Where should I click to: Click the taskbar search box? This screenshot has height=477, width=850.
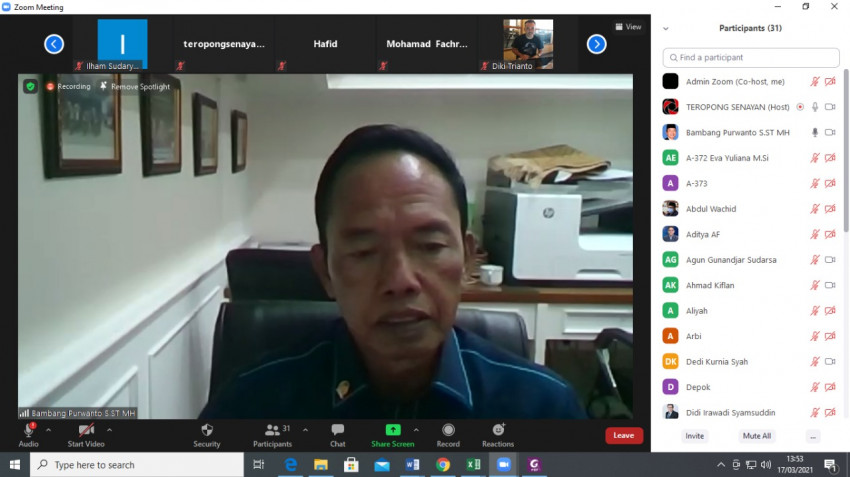(x=137, y=465)
